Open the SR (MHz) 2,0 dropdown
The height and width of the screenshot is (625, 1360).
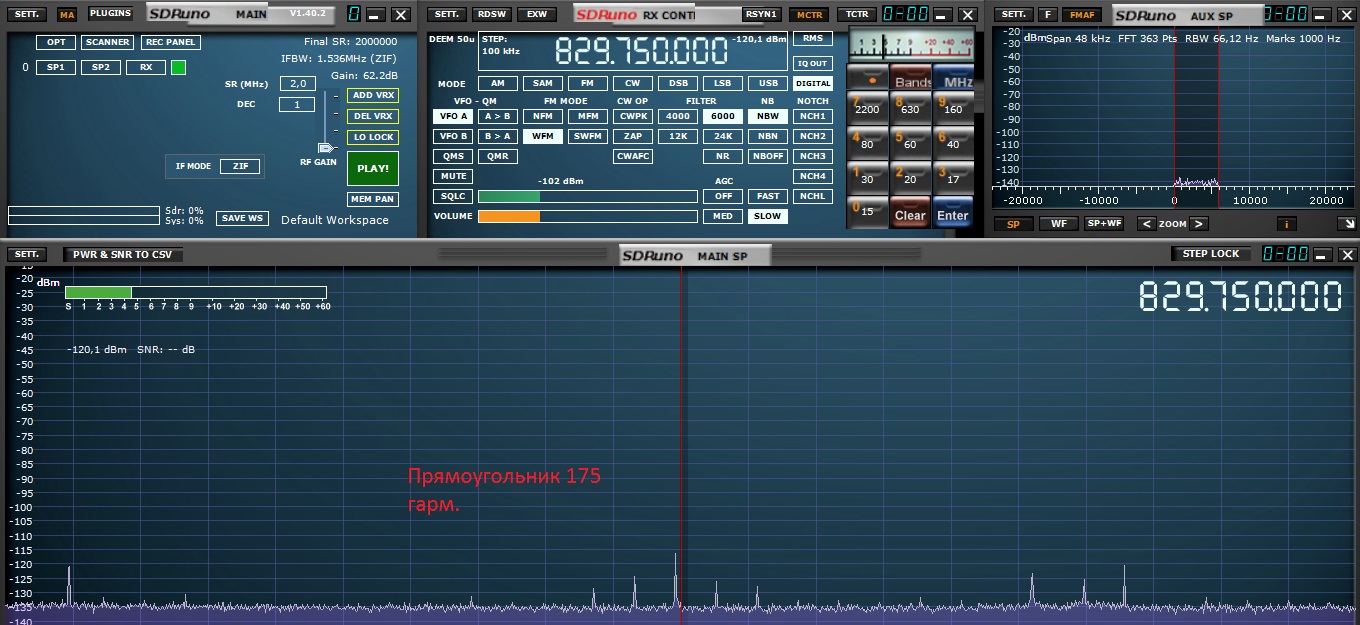pyautogui.click(x=297, y=84)
